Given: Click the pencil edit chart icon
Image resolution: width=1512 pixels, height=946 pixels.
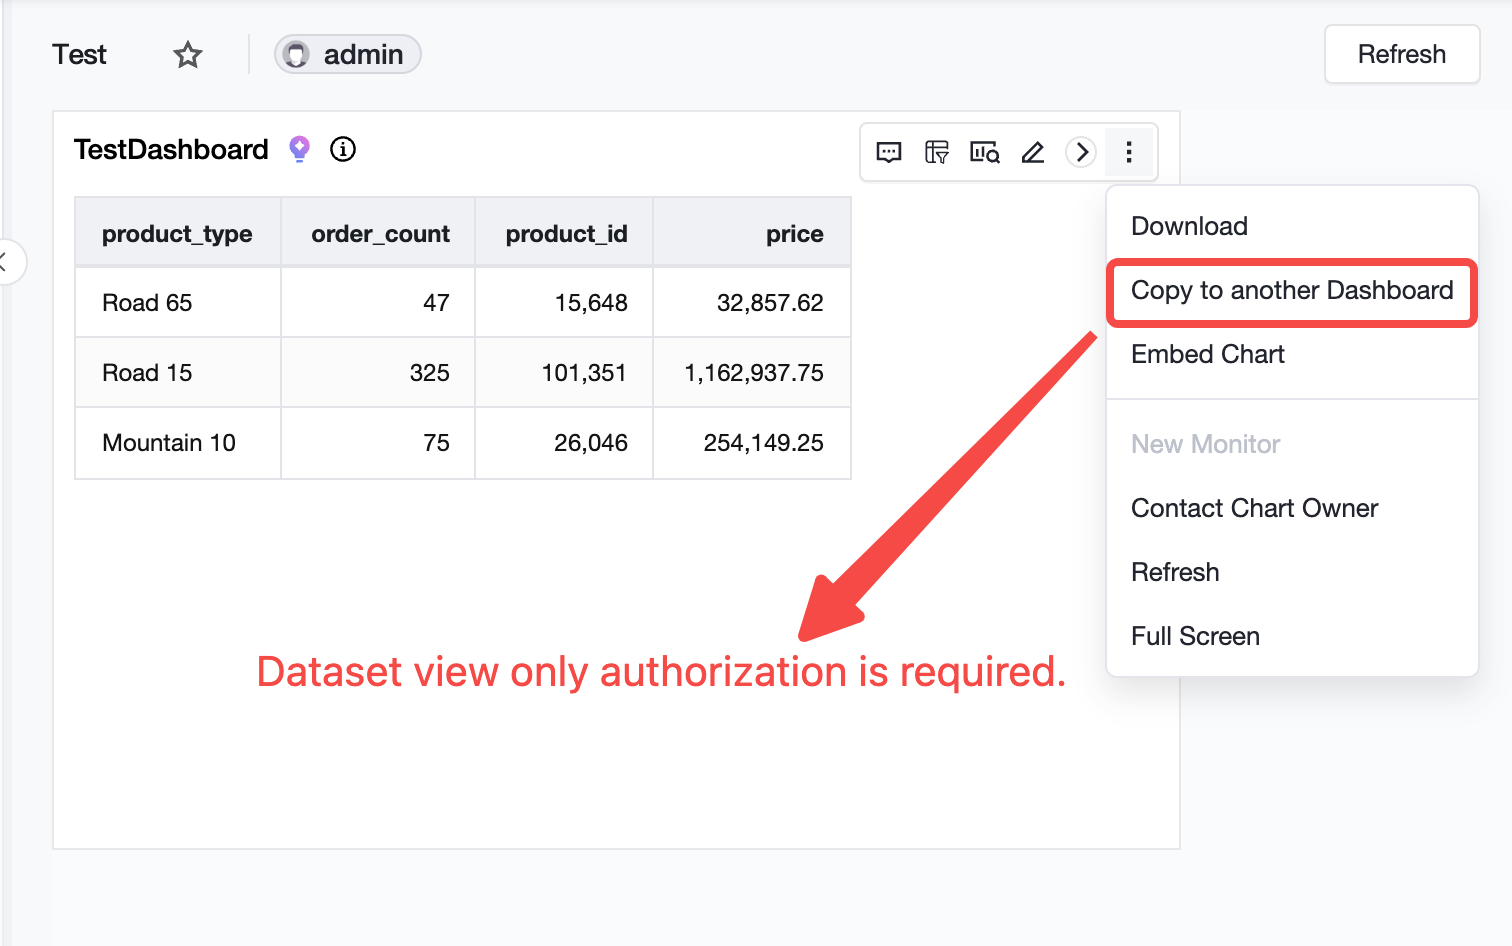Looking at the screenshot, I should click(1033, 152).
